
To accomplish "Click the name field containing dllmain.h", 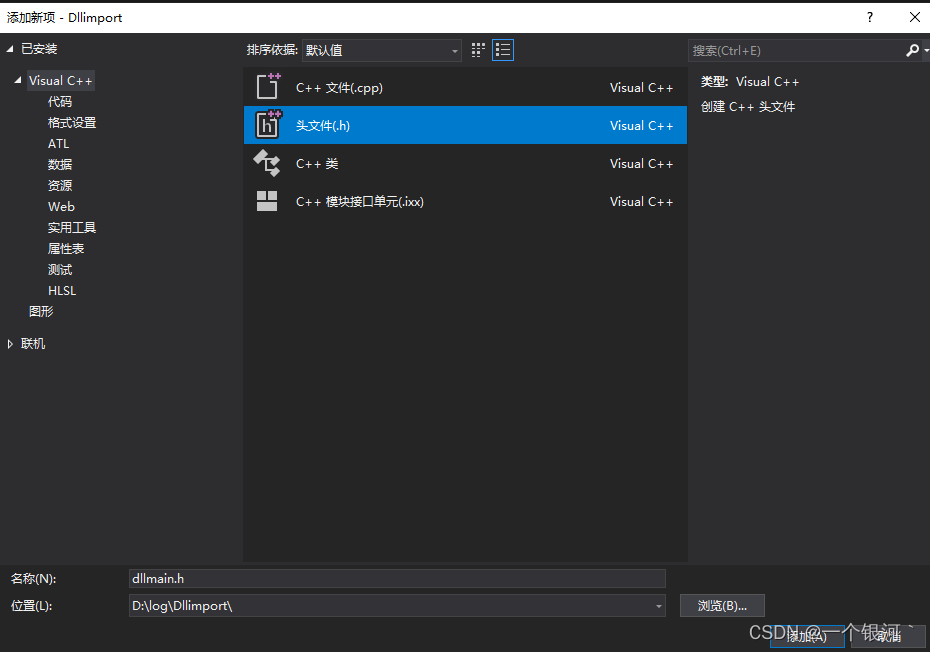I will tap(397, 578).
